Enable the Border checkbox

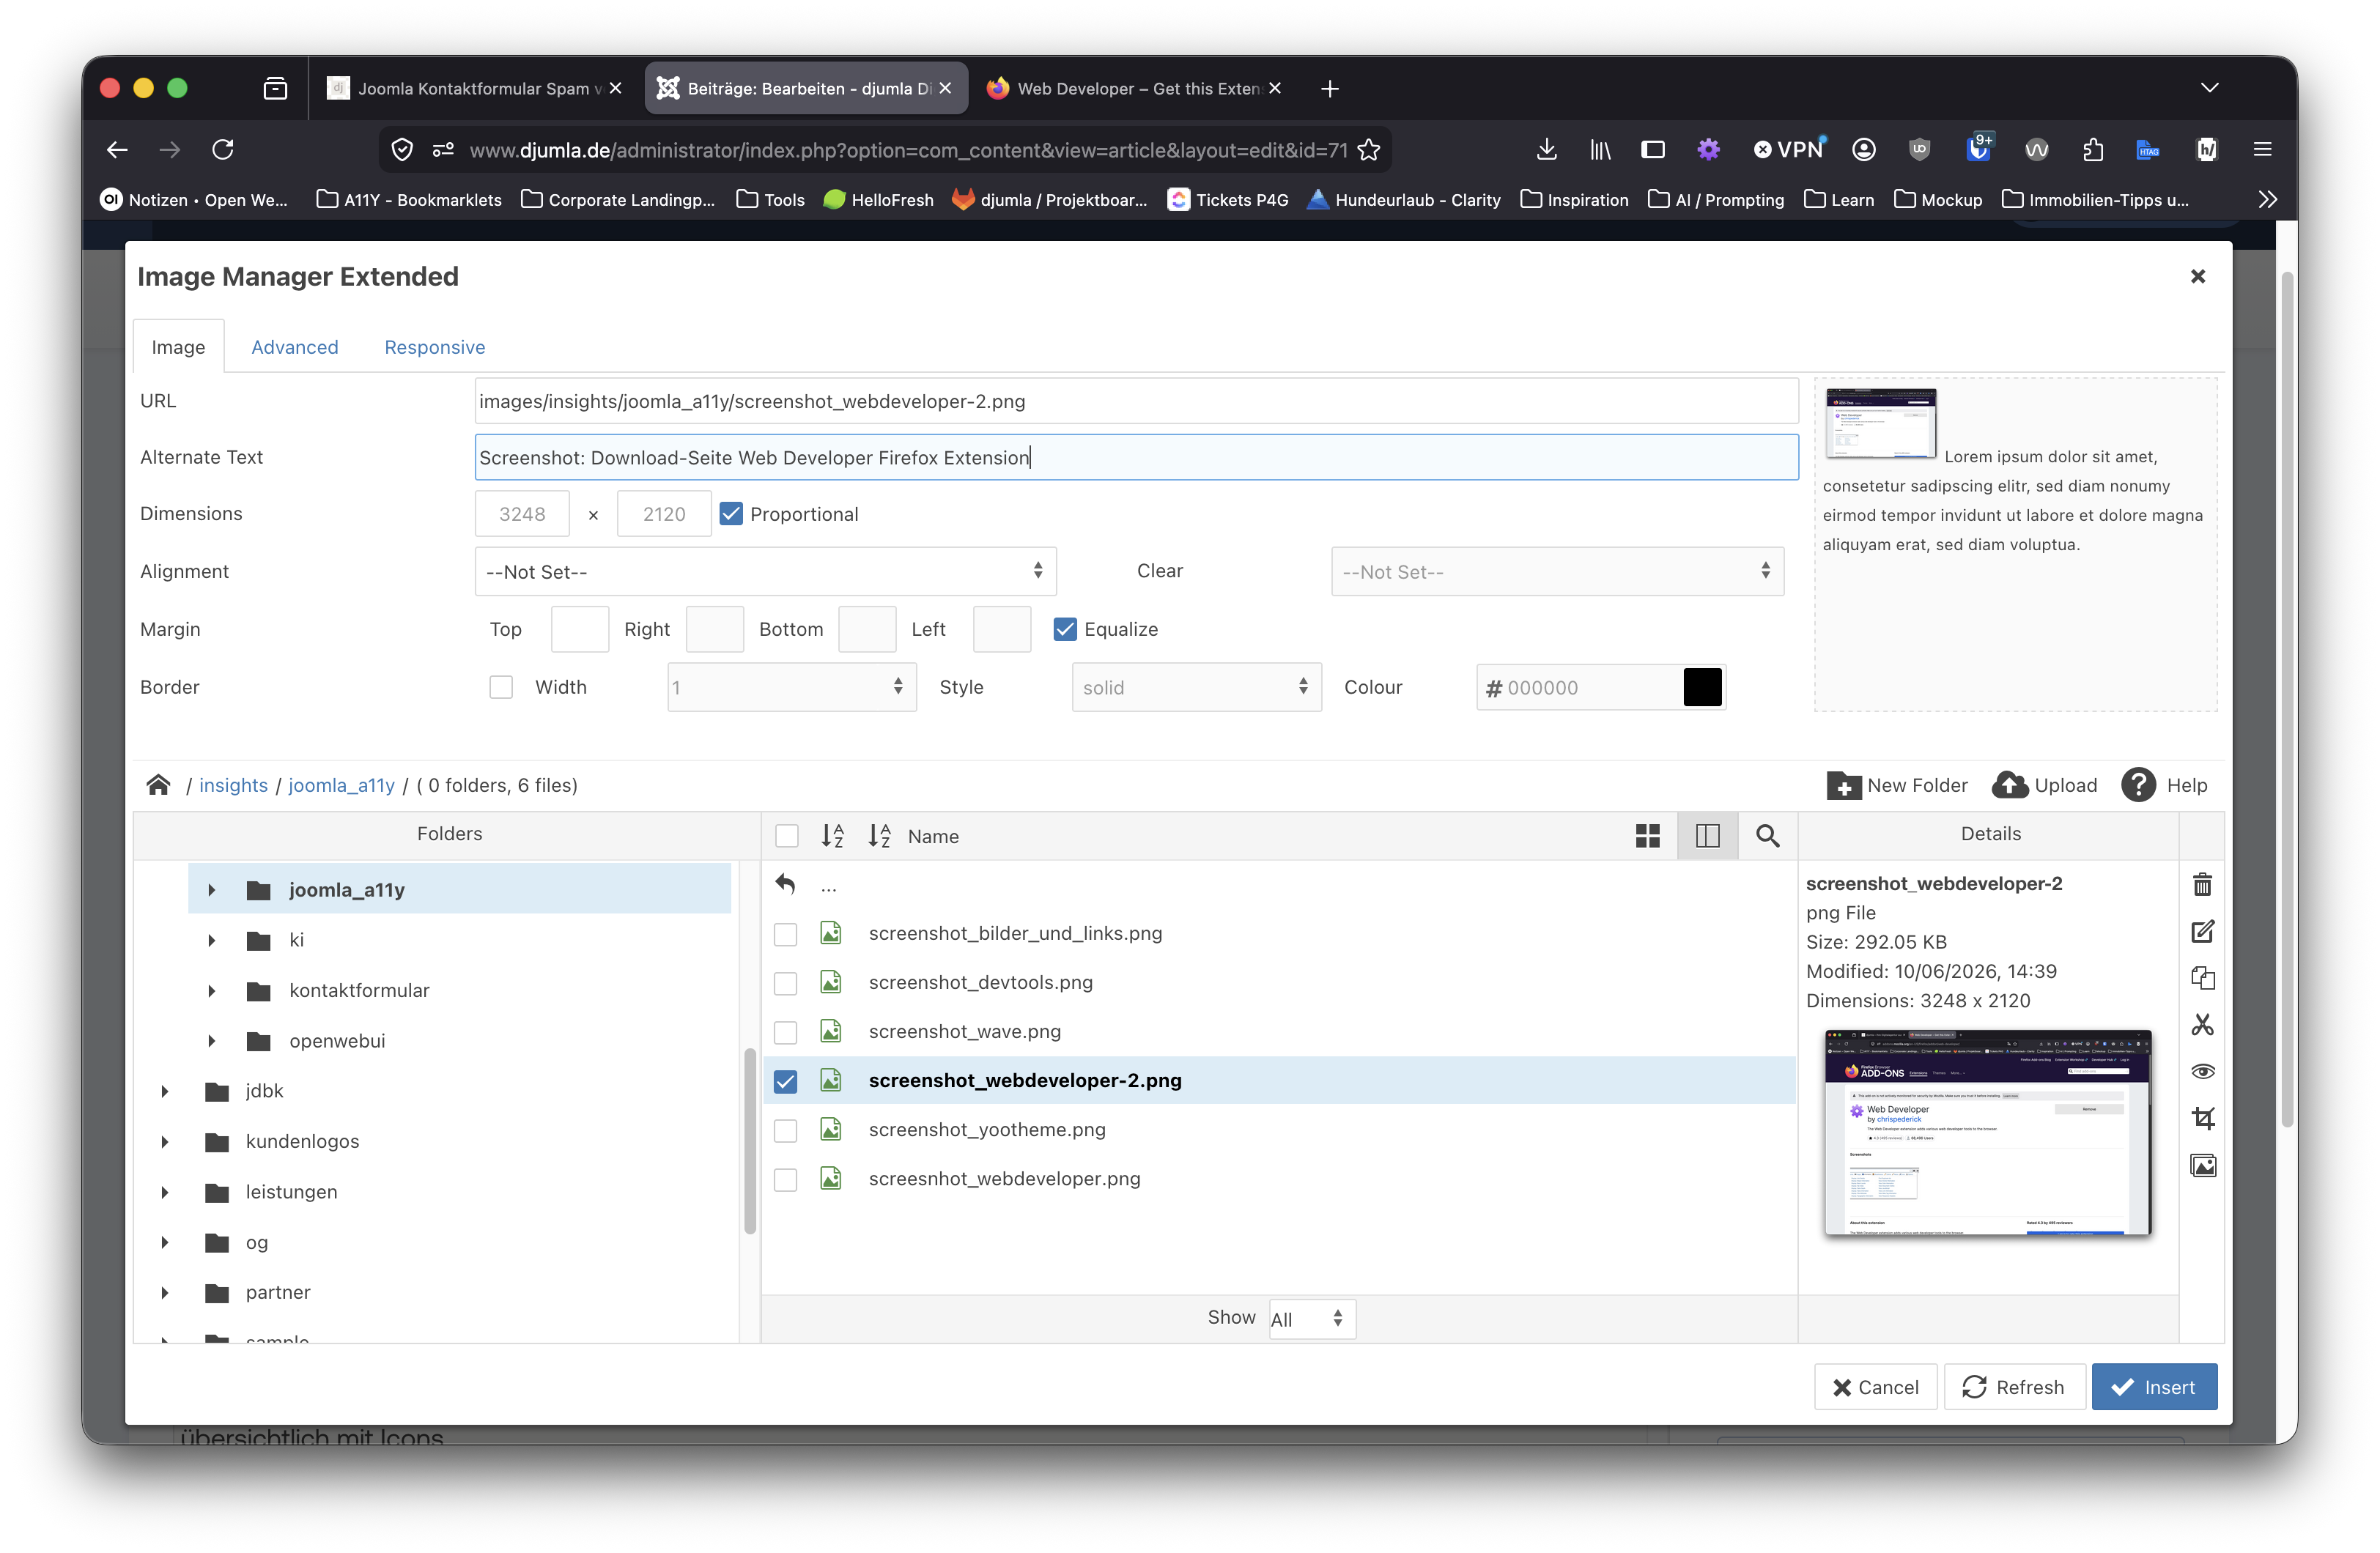pos(501,687)
